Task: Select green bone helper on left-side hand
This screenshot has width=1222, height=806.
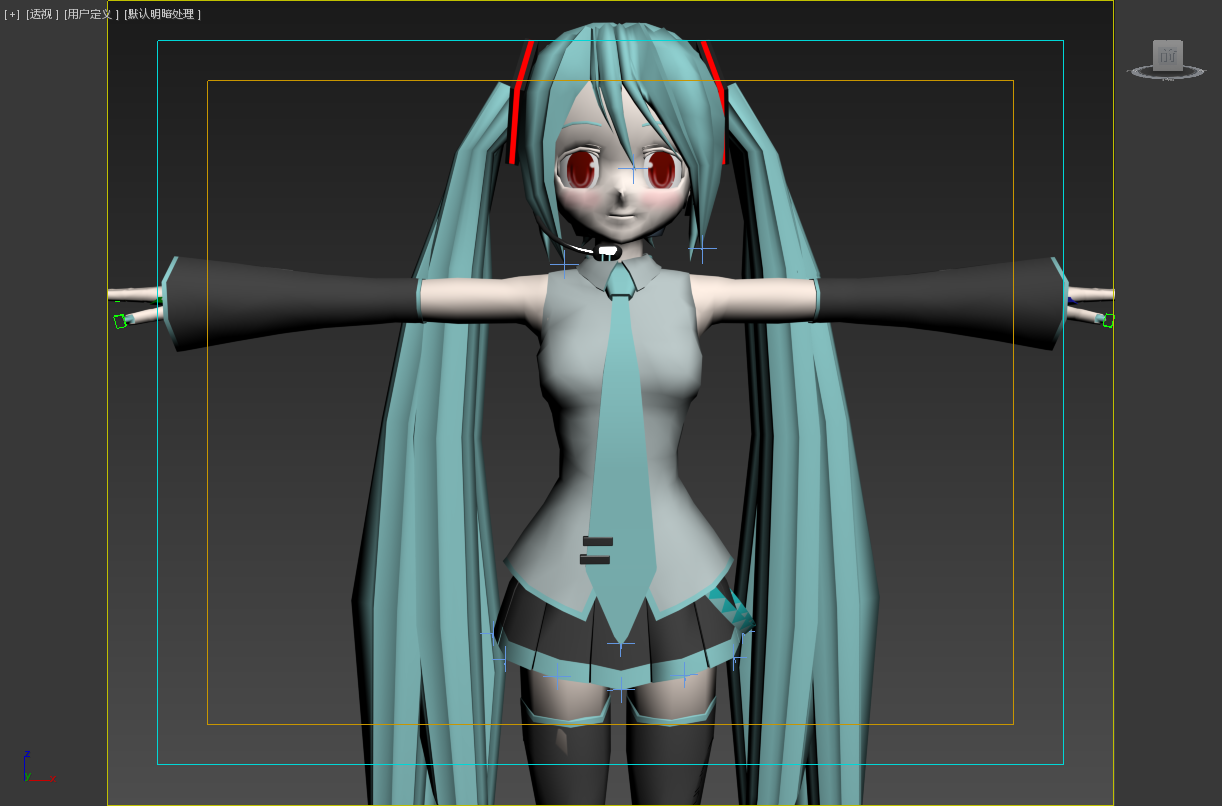Action: pyautogui.click(x=121, y=321)
